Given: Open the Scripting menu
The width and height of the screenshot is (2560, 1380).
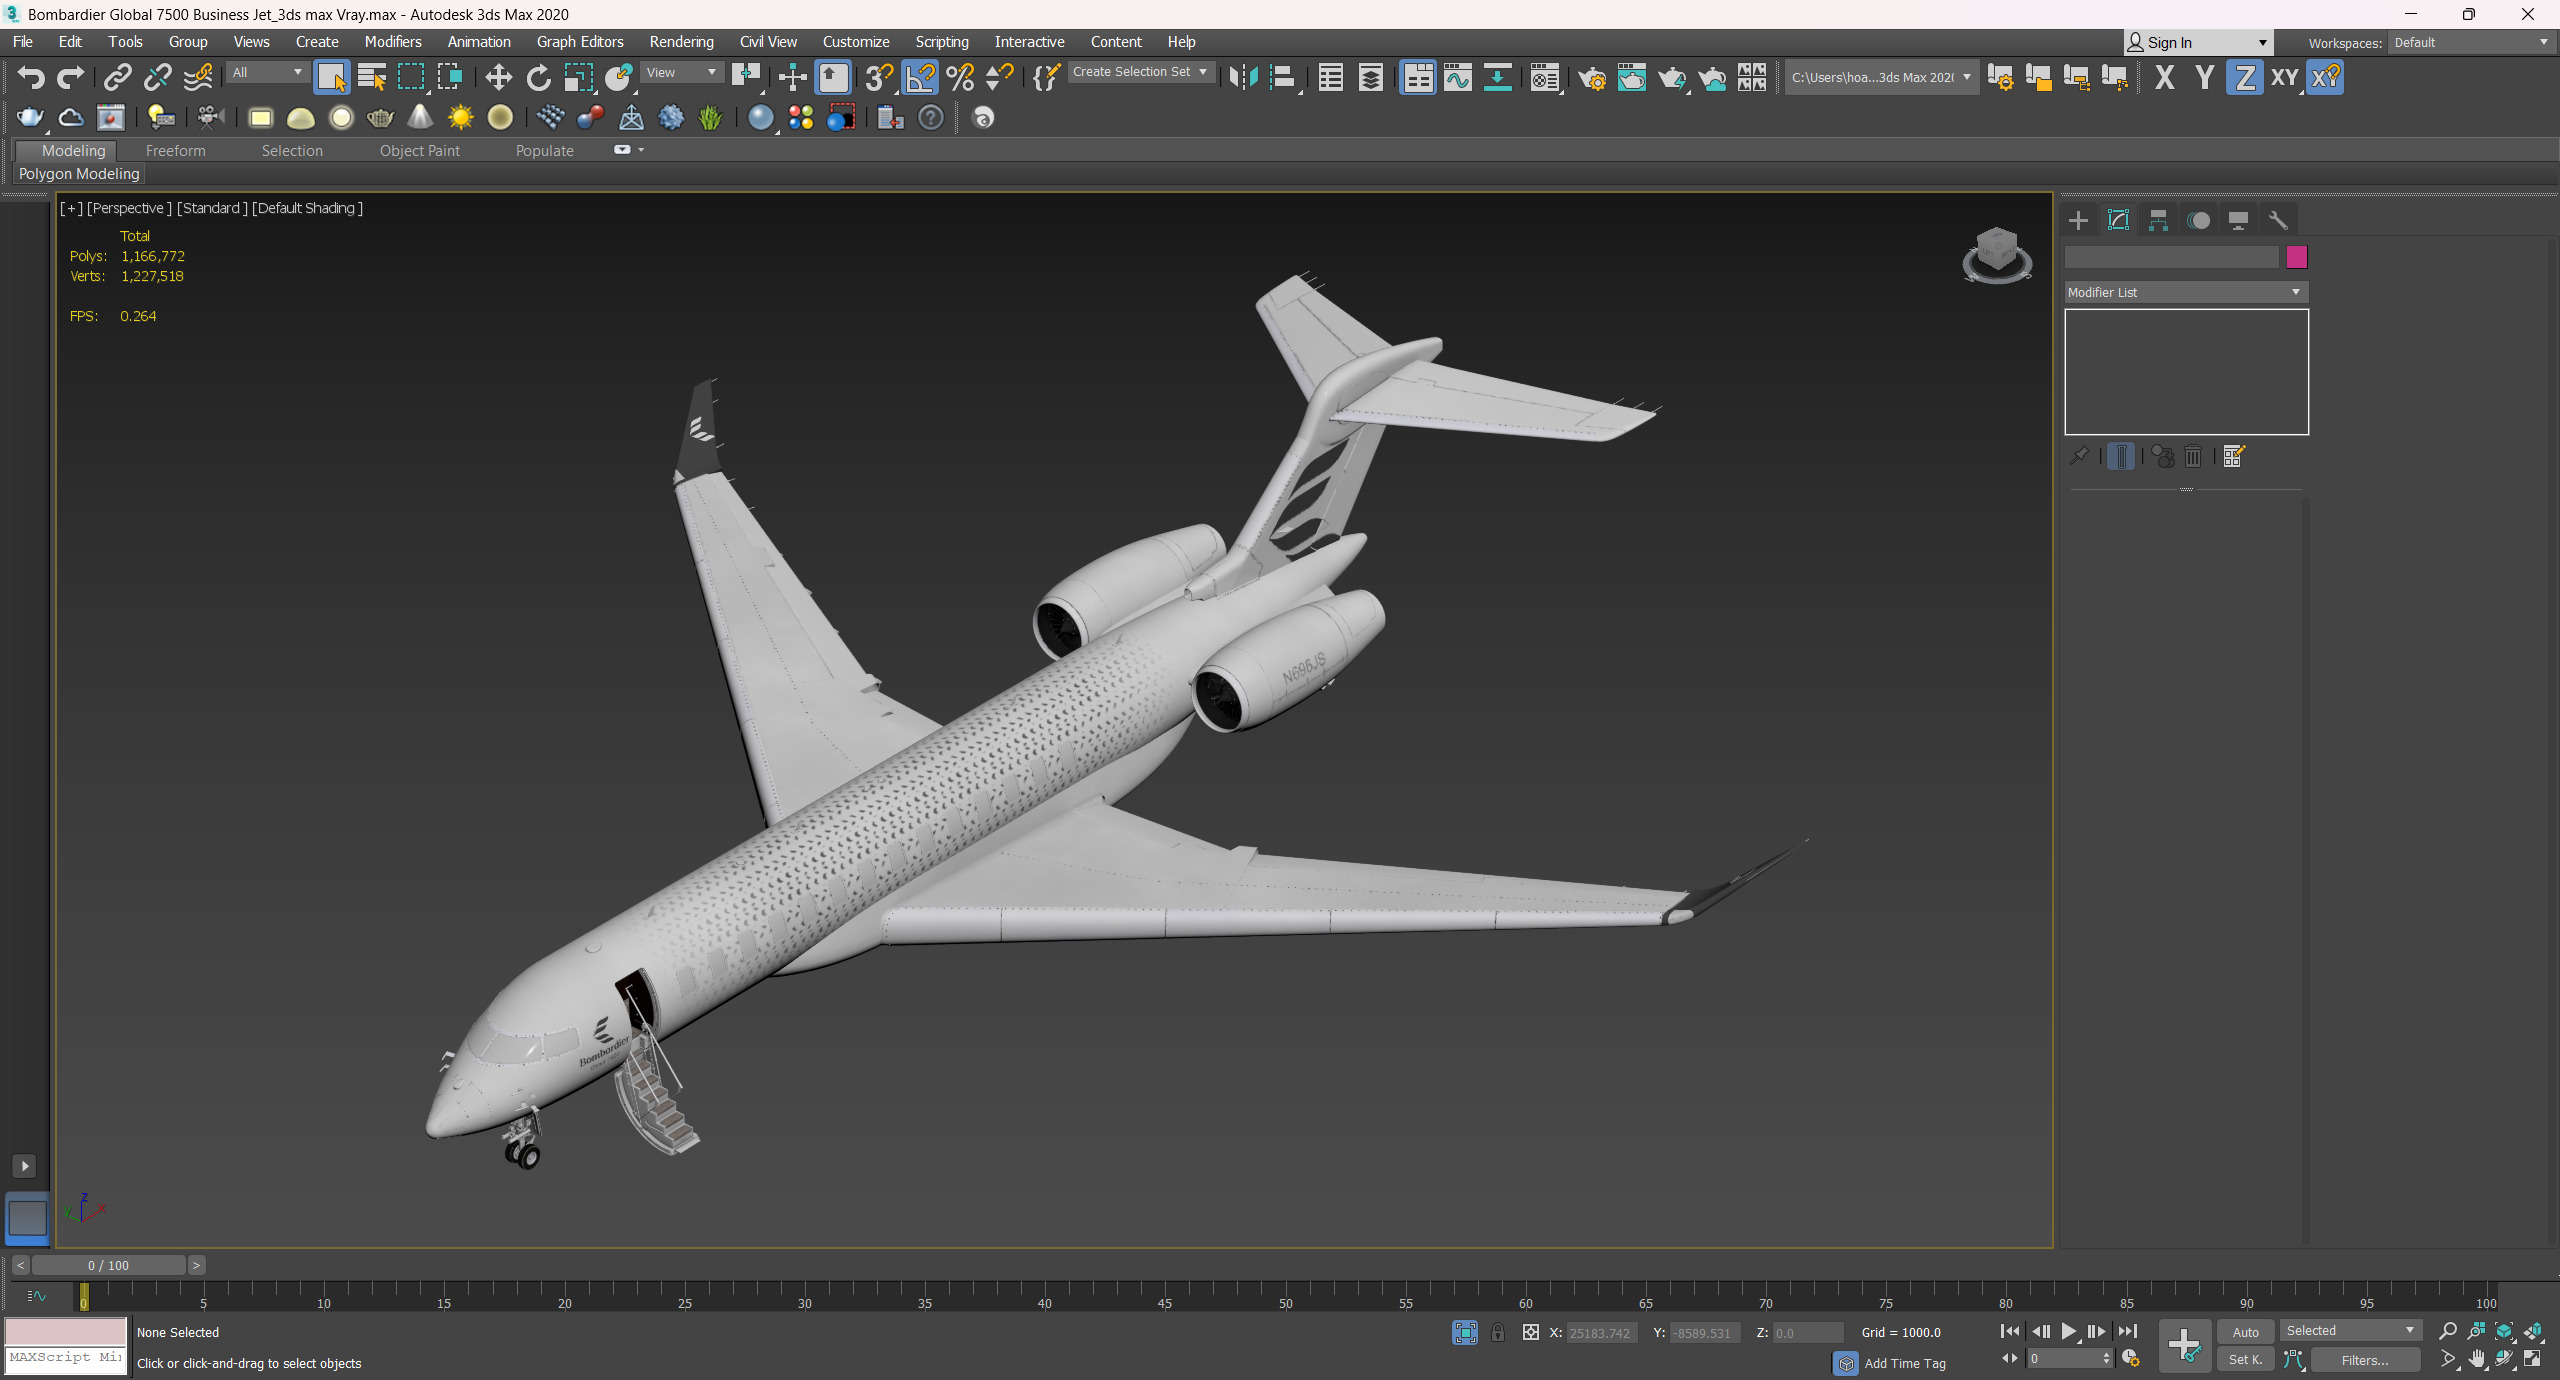Looking at the screenshot, I should [x=942, y=42].
